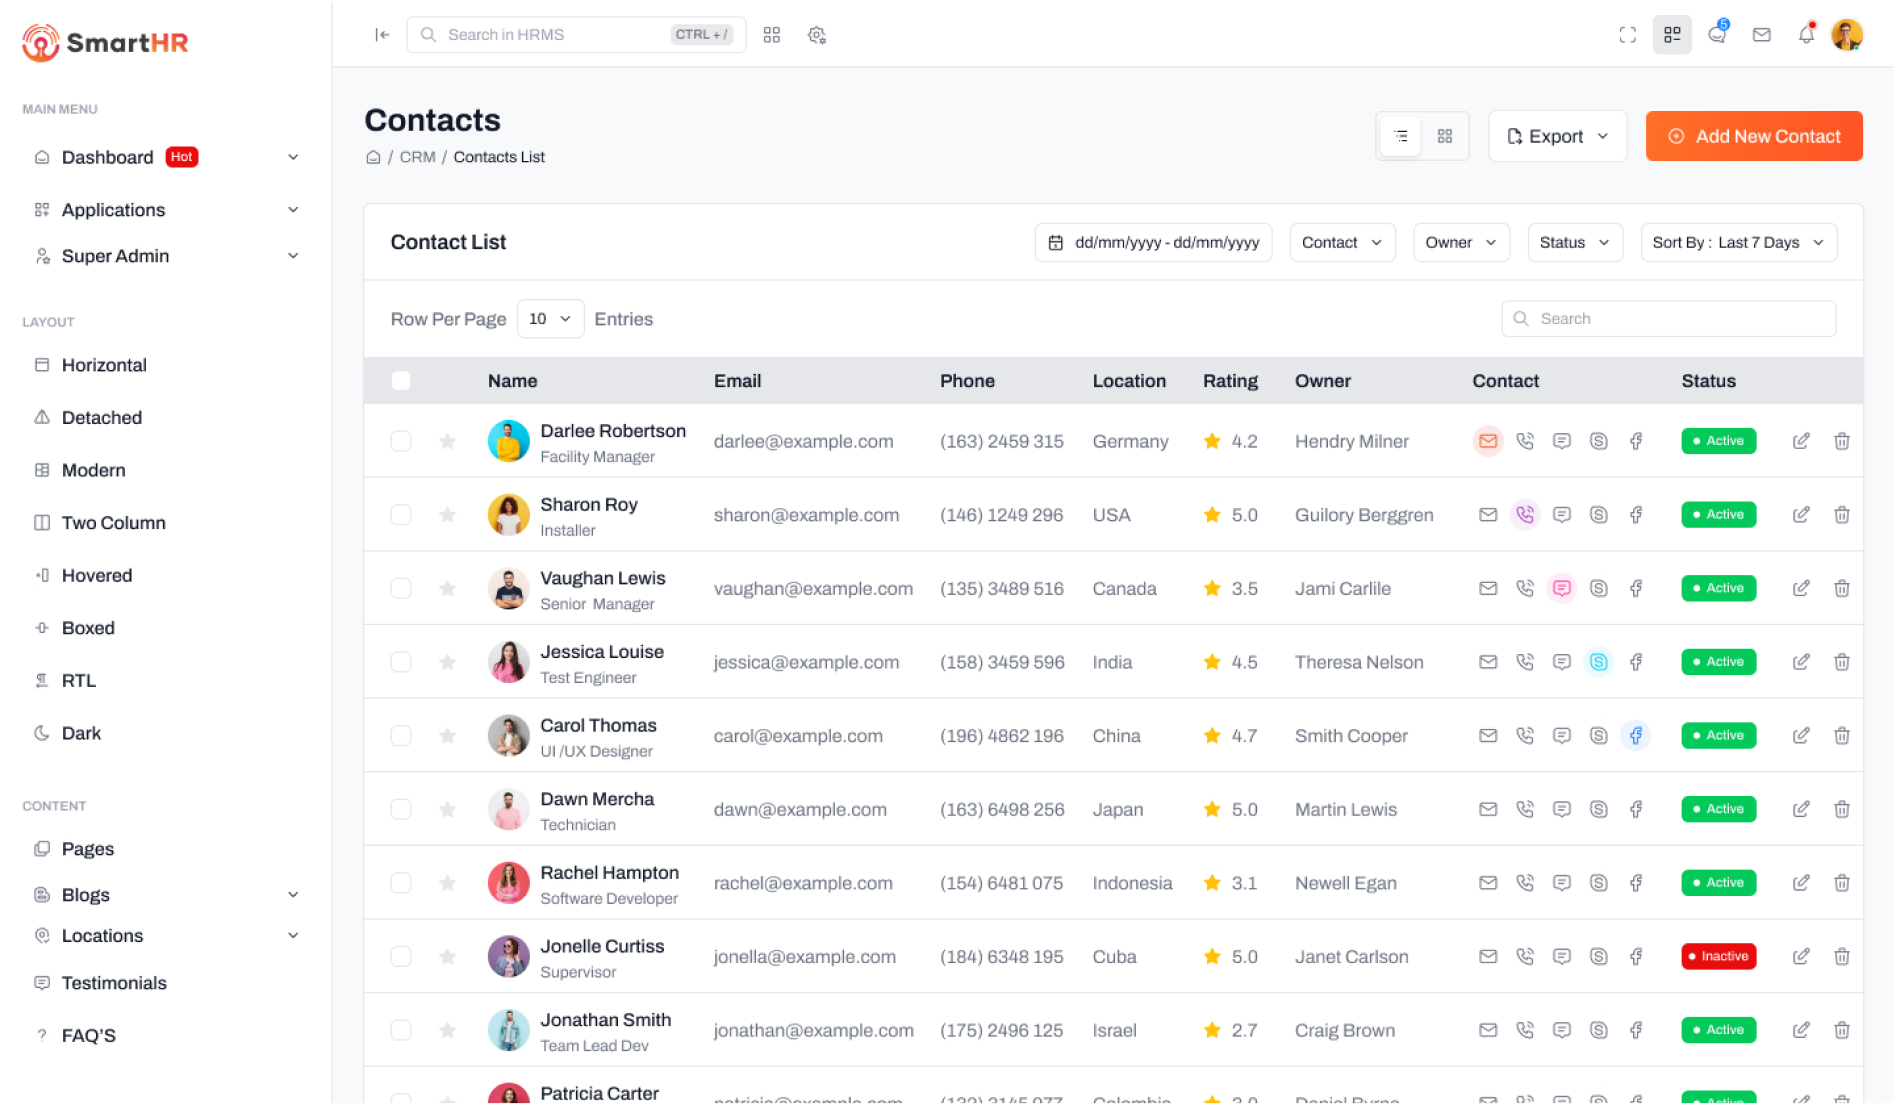The height and width of the screenshot is (1104, 1894).
Task: Click the Add New Contact button
Action: pos(1753,136)
